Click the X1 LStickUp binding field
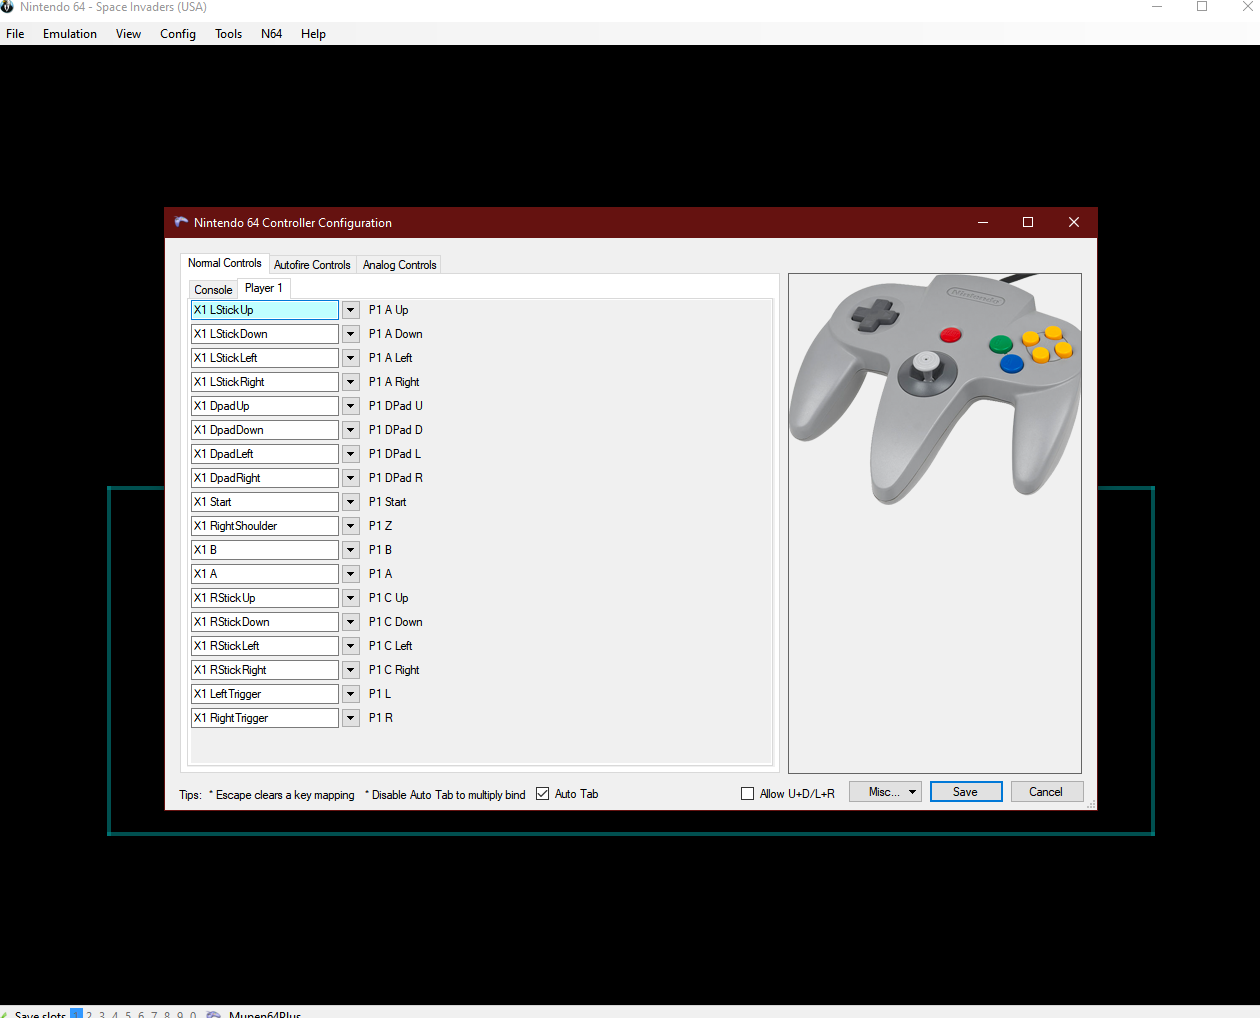 [265, 310]
